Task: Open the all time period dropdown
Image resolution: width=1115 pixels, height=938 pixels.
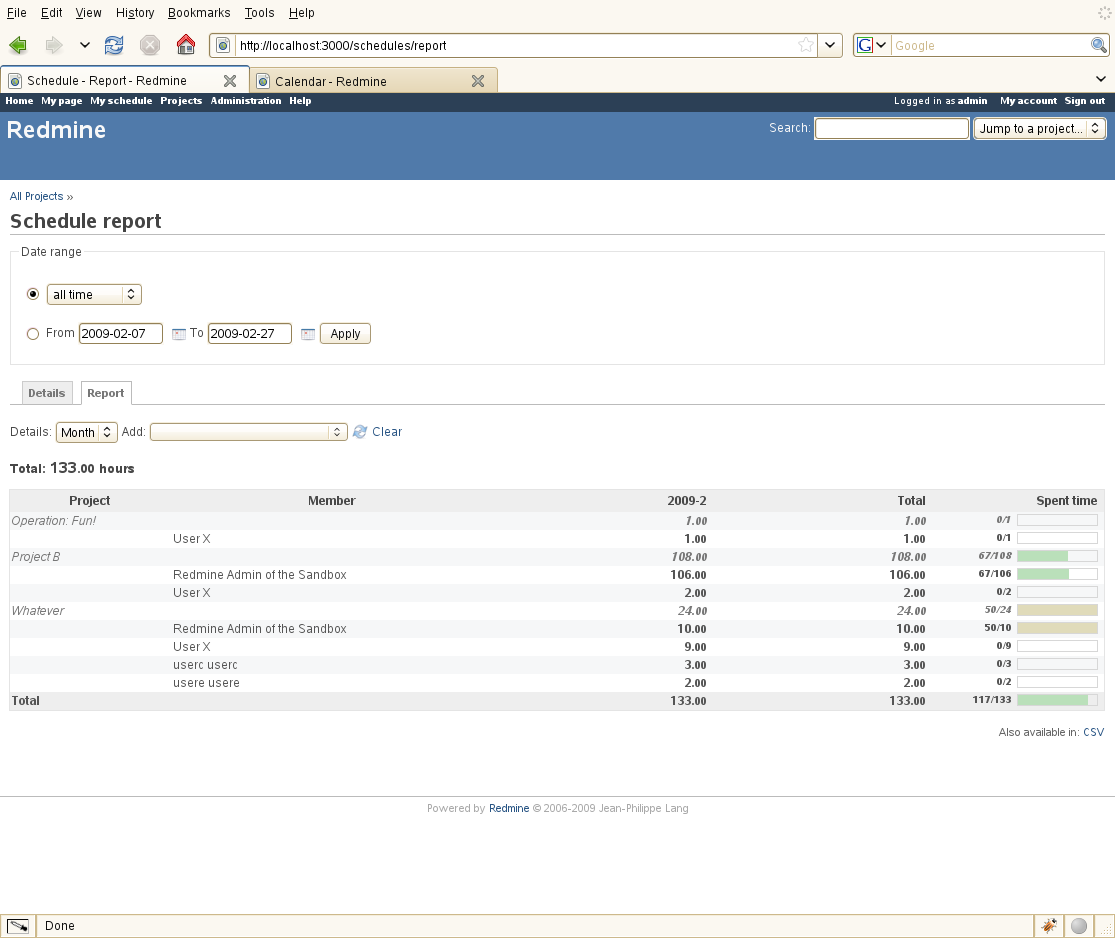Action: (94, 294)
